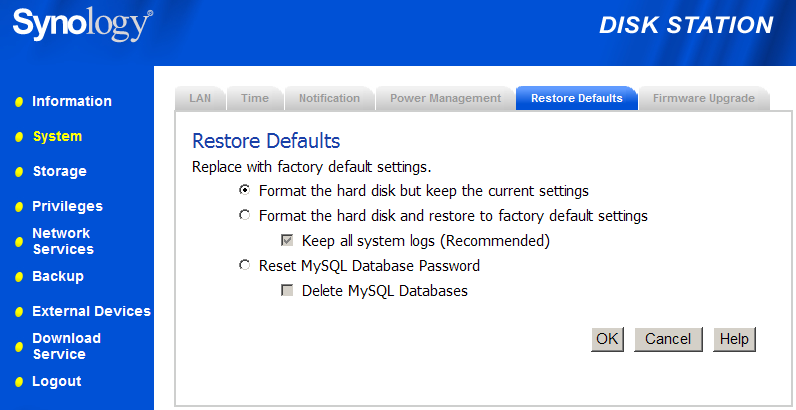Open the Power Management tab
Image resolution: width=796 pixels, height=410 pixels.
point(445,98)
